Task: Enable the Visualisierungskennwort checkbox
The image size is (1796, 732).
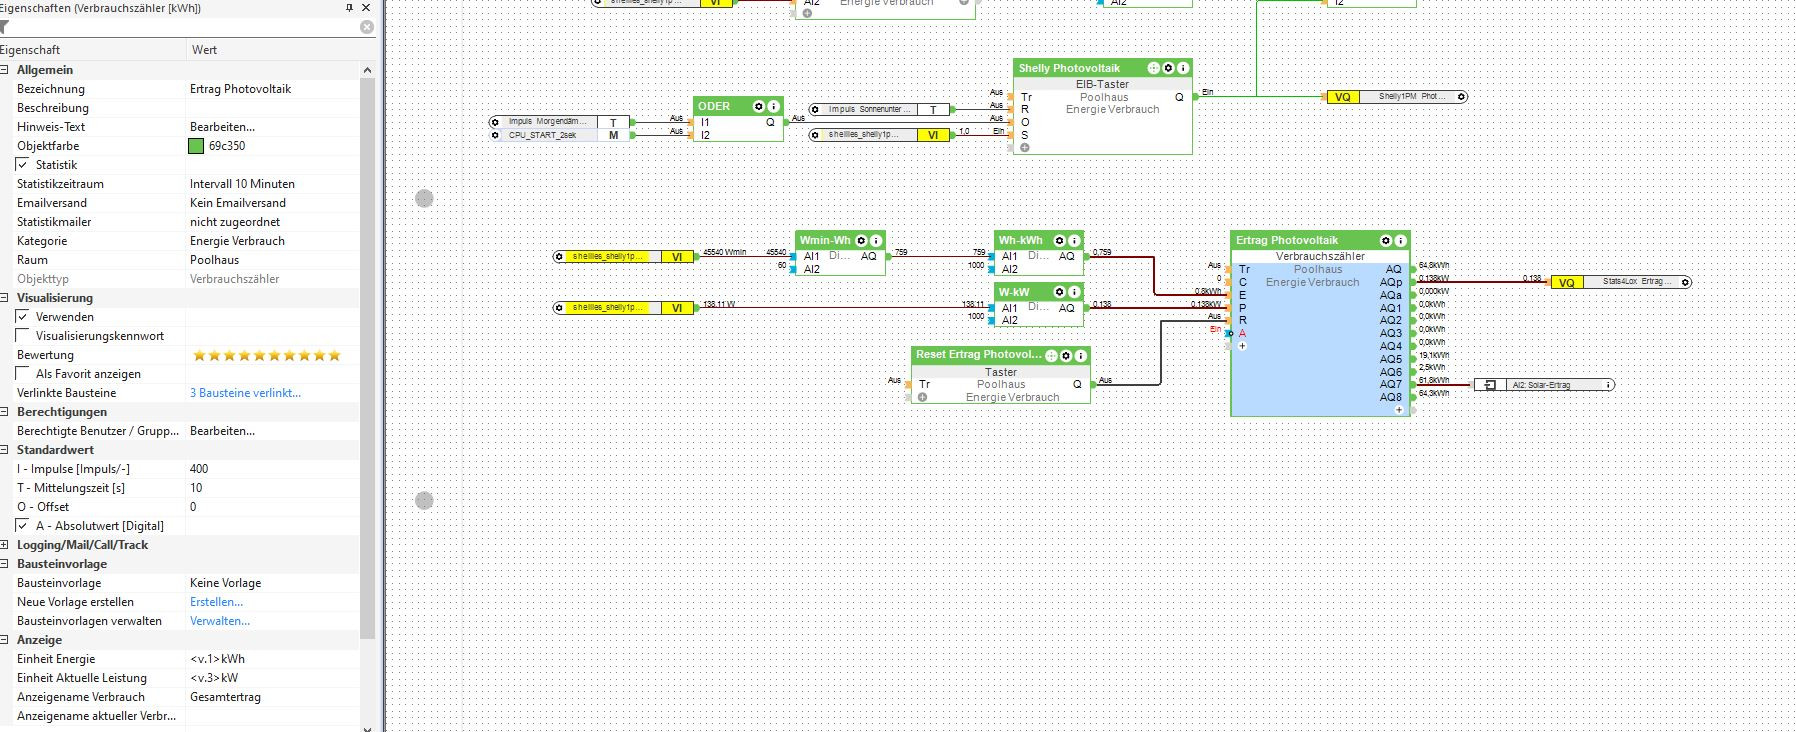Action: click(x=23, y=336)
